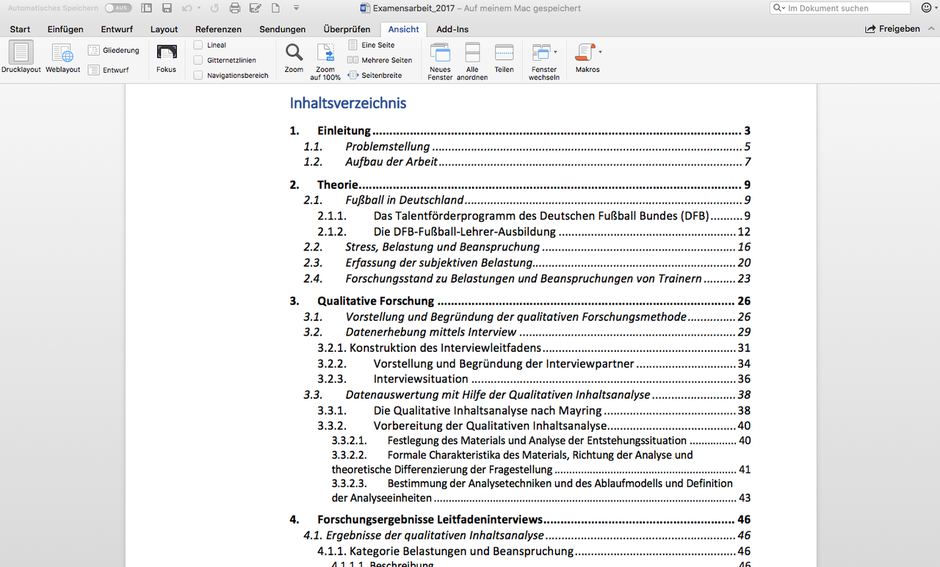Click the Im Dokument suchen field
The width and height of the screenshot is (940, 567).
[x=840, y=8]
